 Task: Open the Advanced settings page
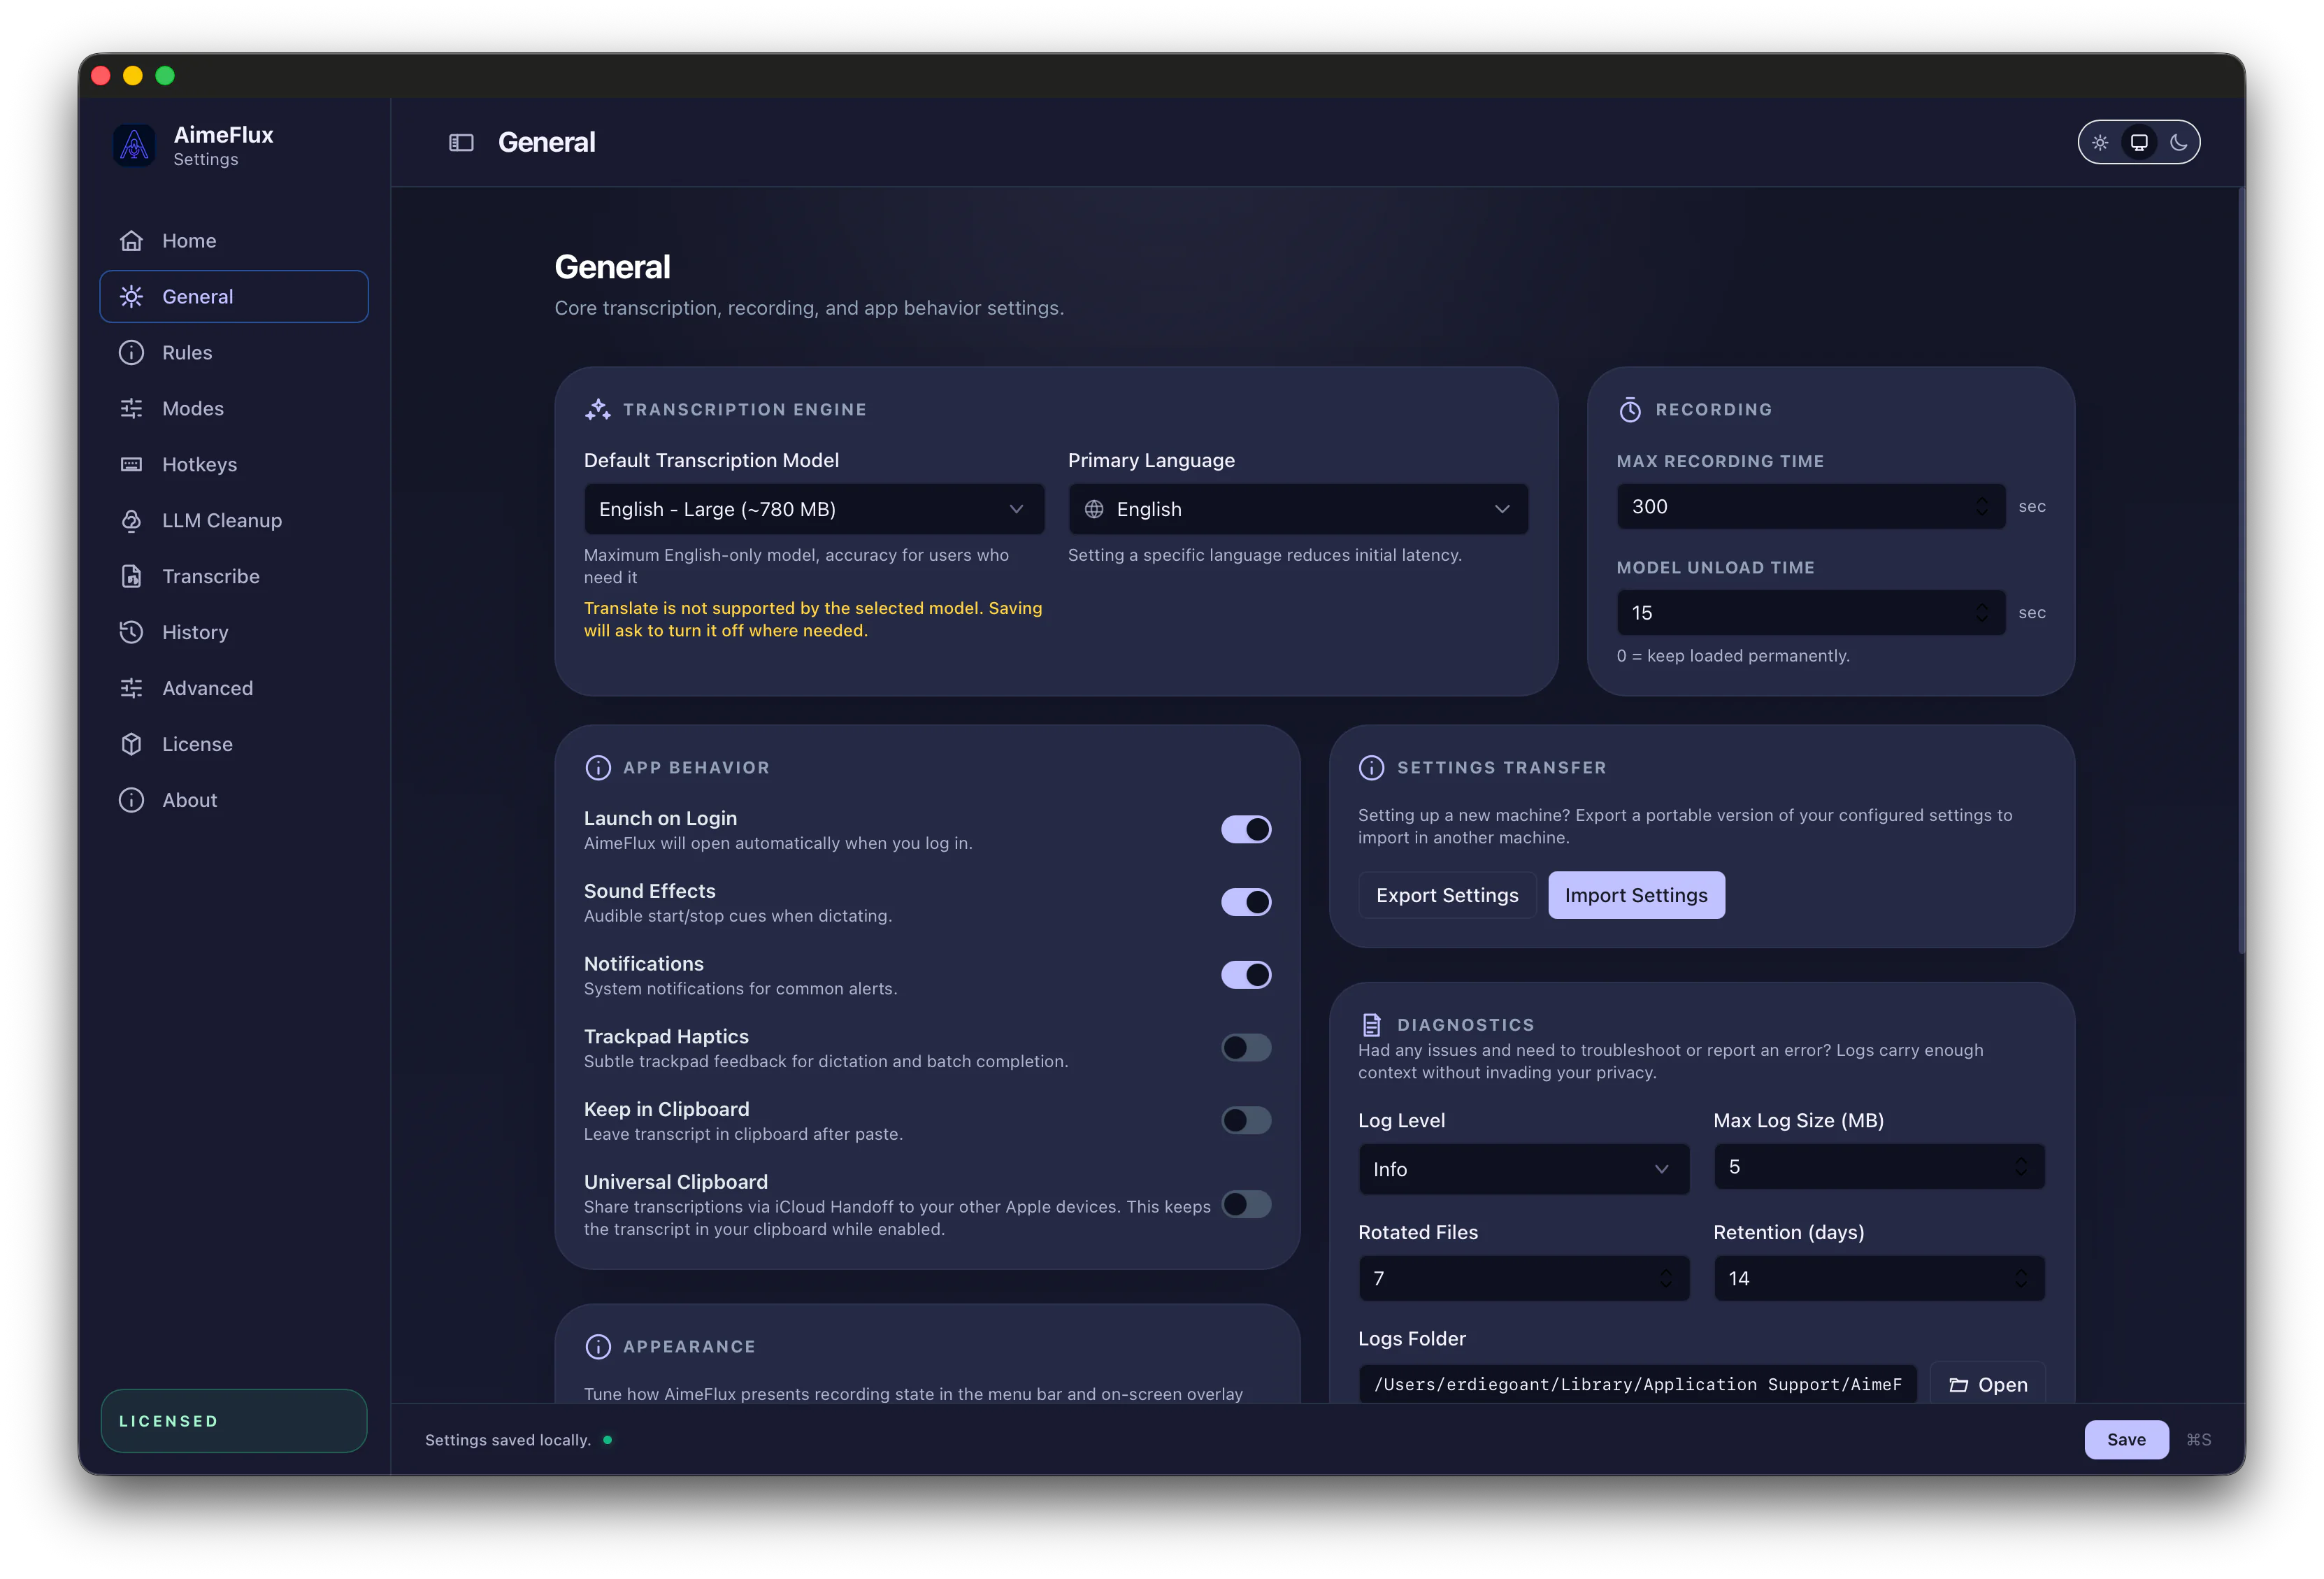coord(234,689)
